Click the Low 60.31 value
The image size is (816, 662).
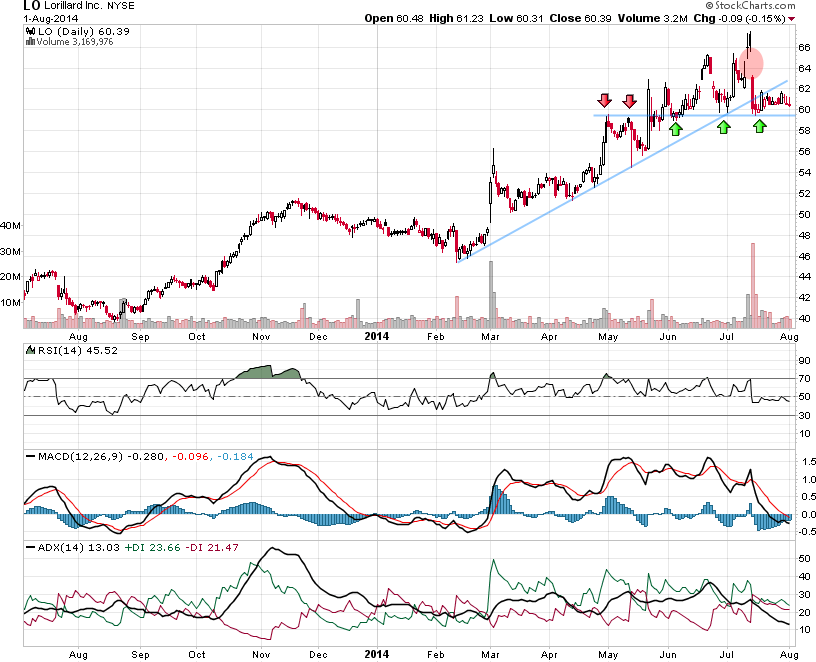click(516, 18)
